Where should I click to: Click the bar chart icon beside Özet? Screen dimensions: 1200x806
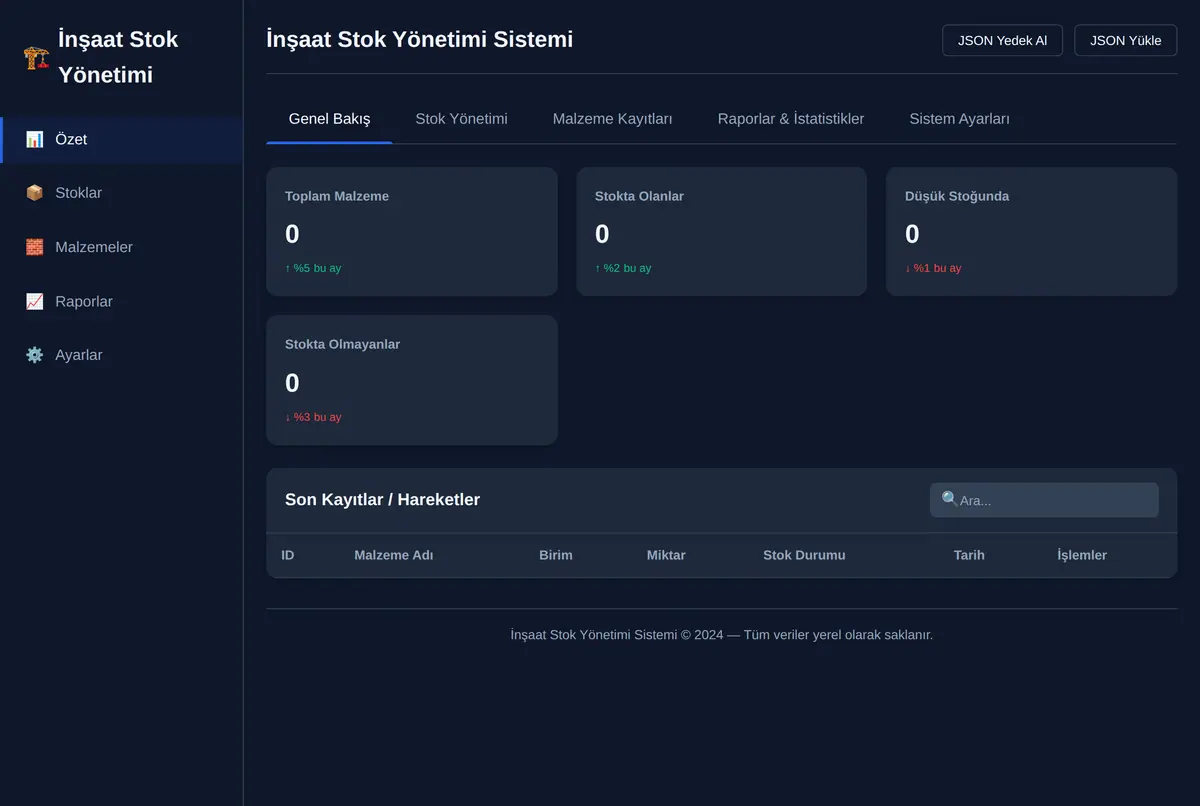click(35, 139)
